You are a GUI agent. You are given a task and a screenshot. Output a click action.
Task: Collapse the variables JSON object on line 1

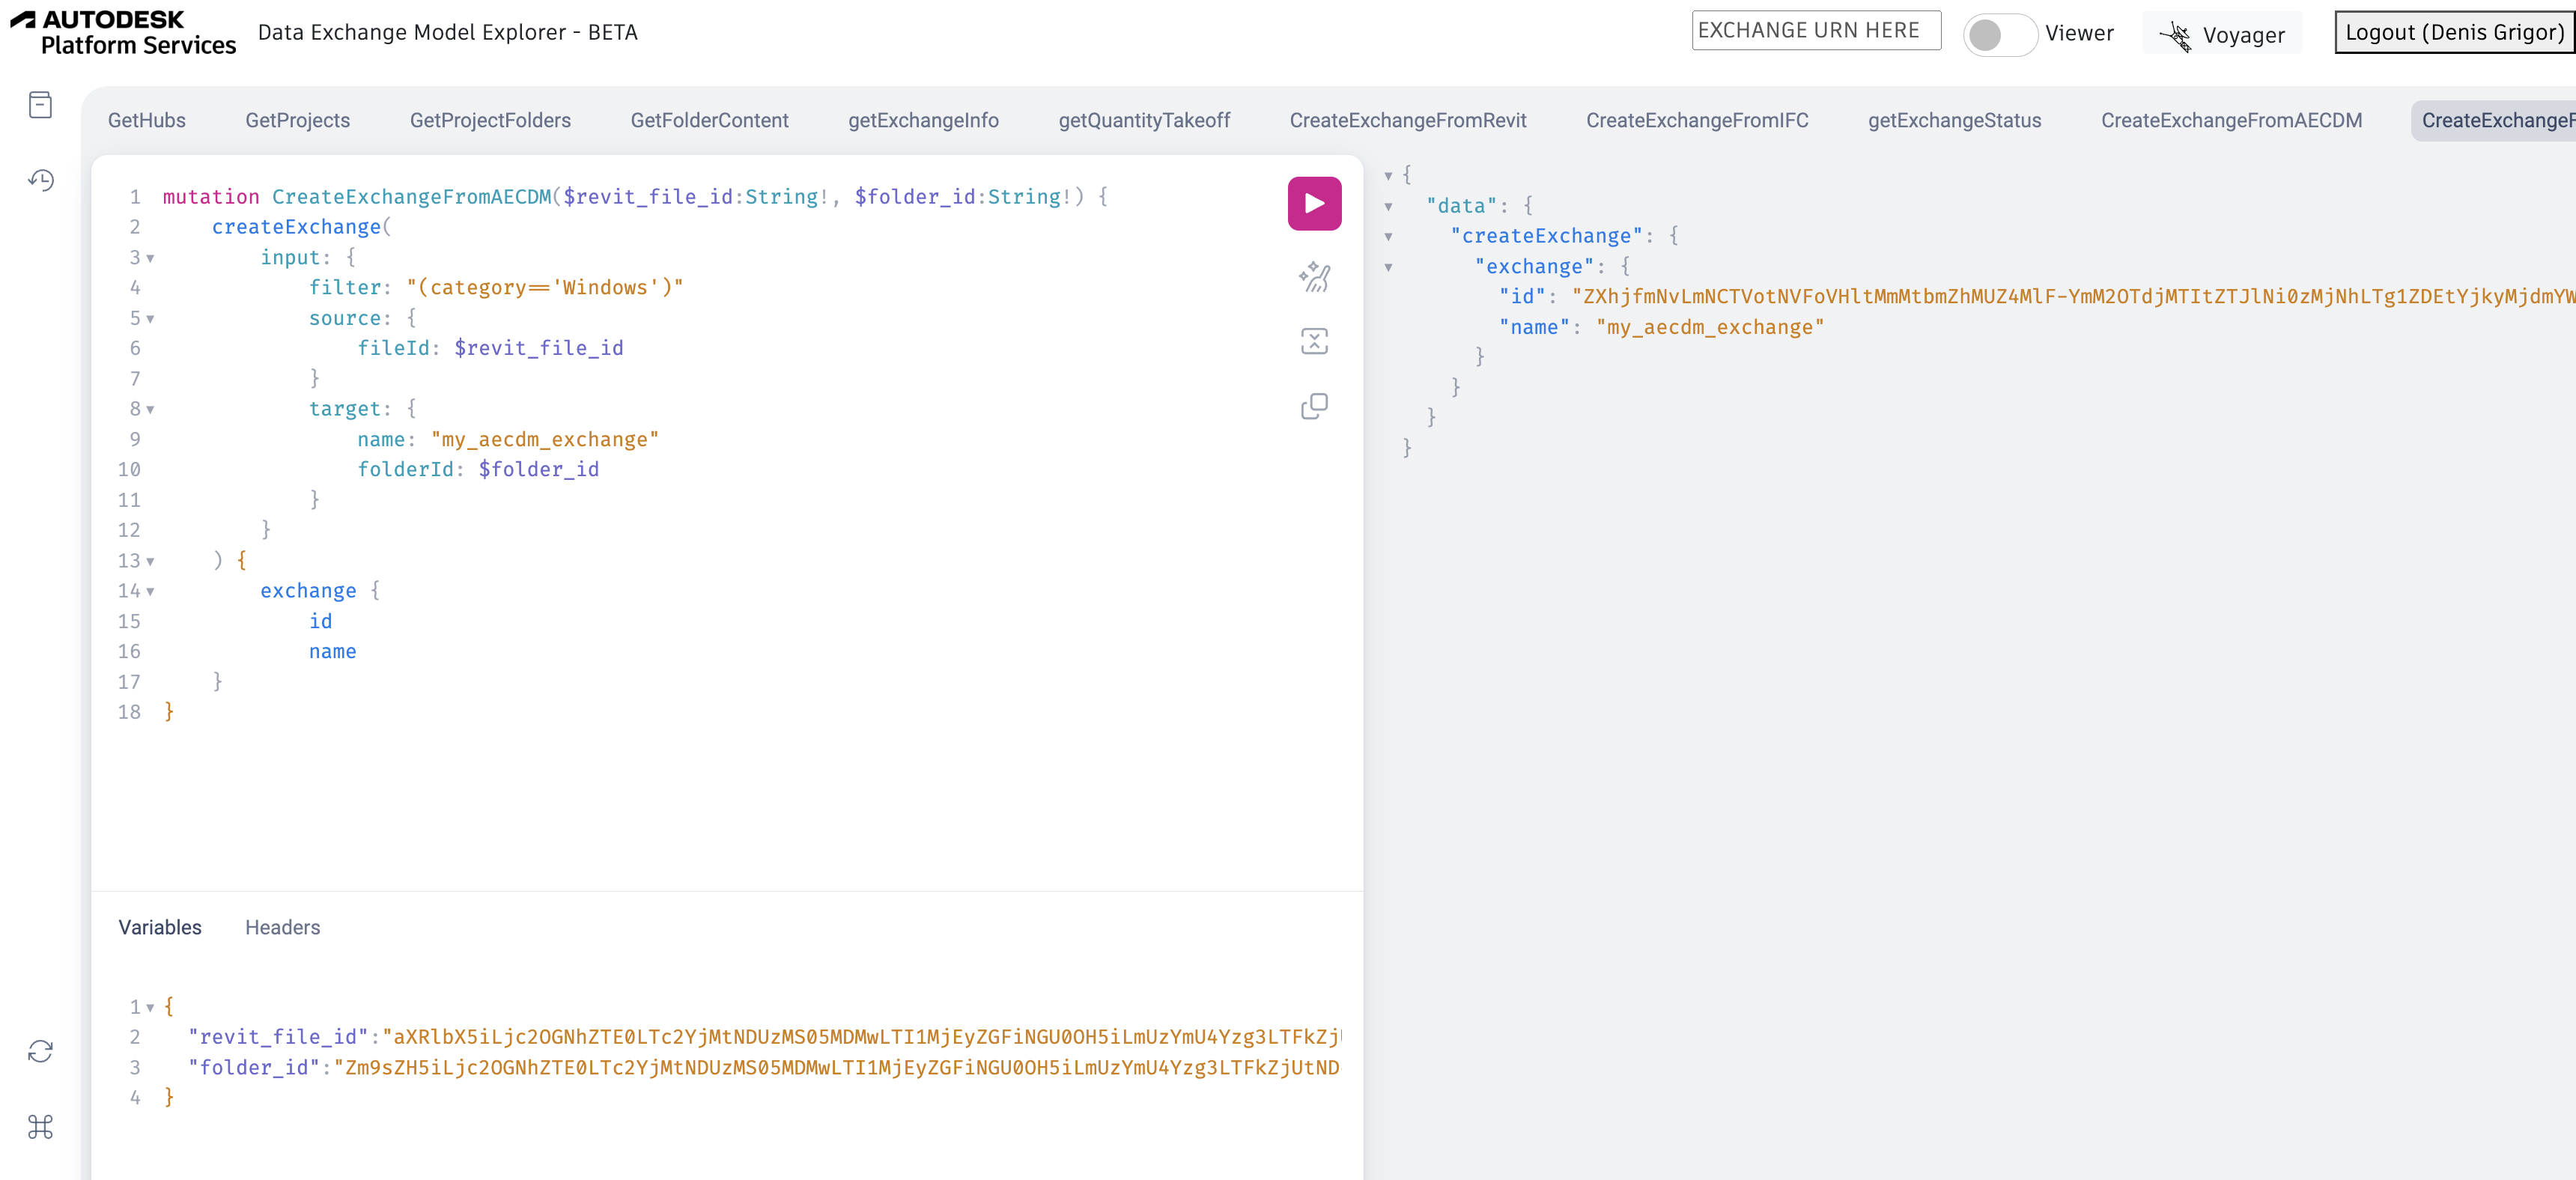[150, 1008]
